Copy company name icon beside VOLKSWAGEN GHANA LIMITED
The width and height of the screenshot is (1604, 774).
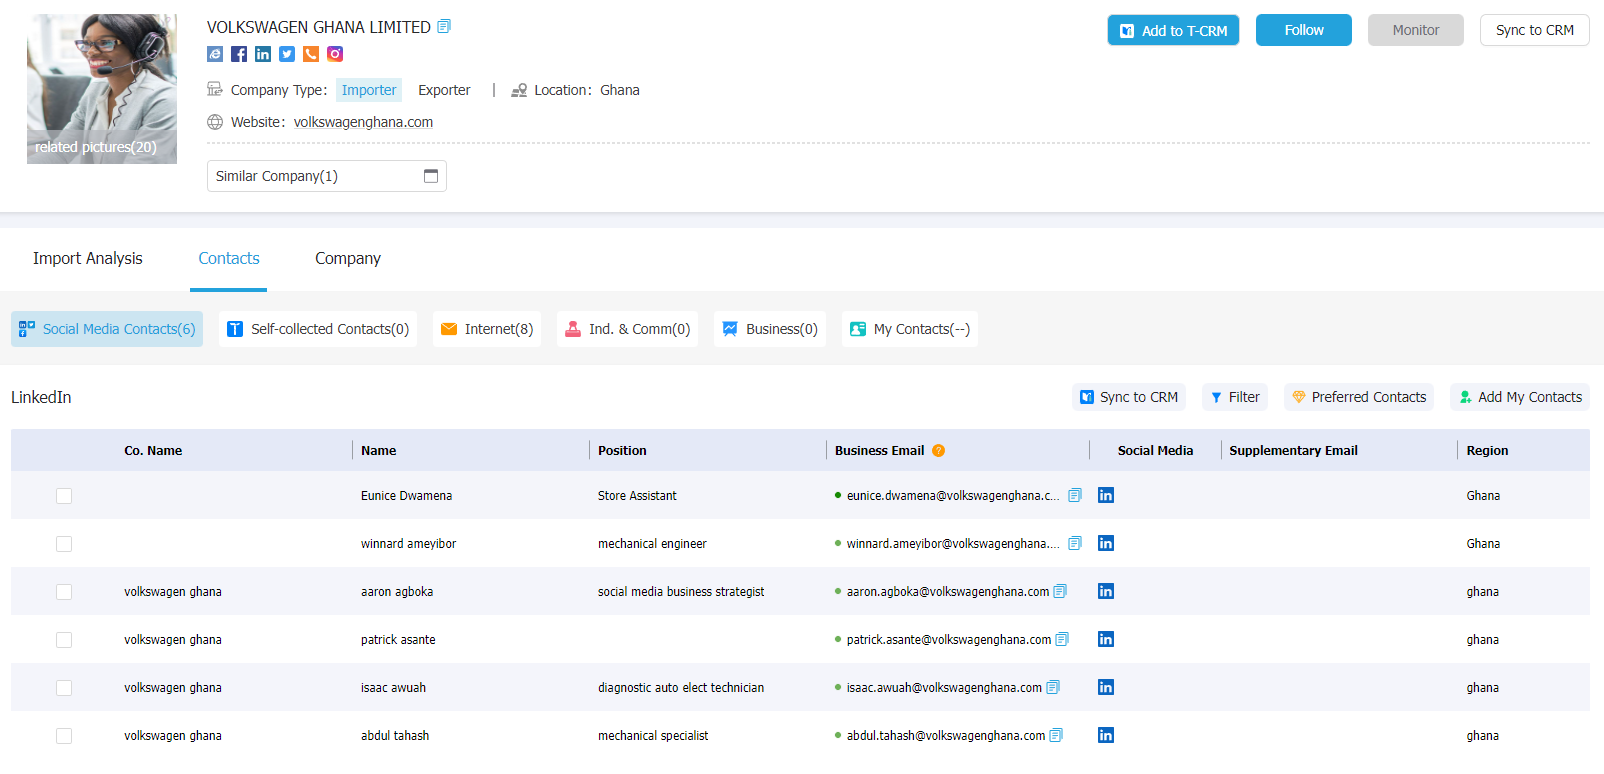(444, 26)
